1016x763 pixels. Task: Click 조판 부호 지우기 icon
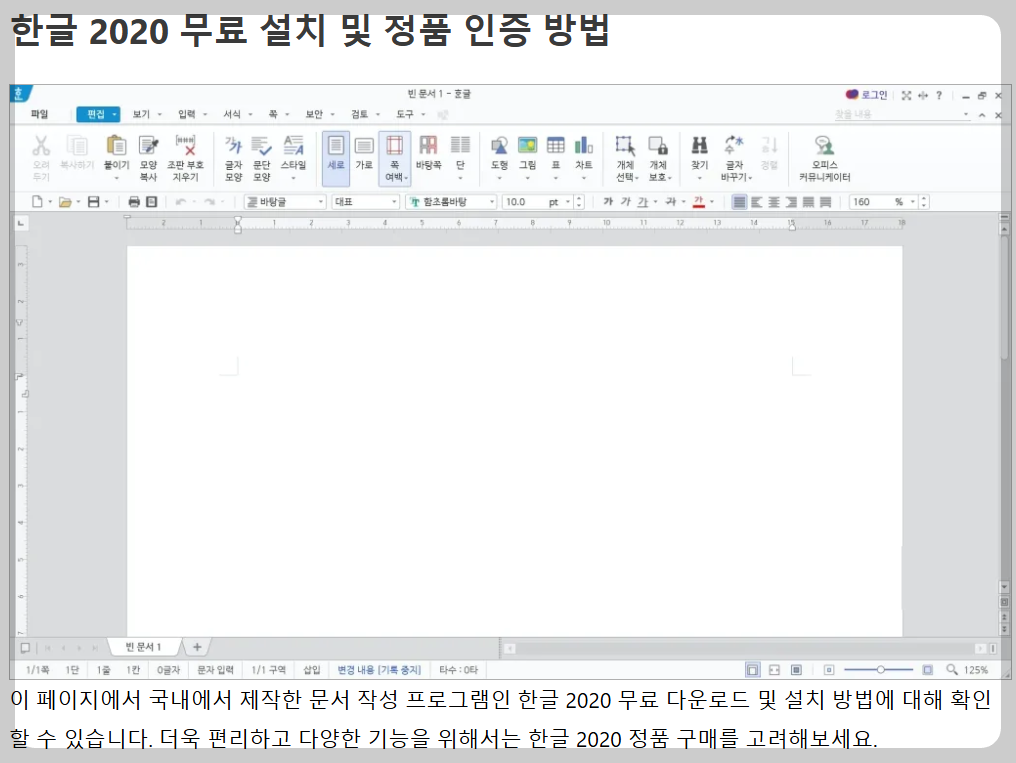coord(185,146)
